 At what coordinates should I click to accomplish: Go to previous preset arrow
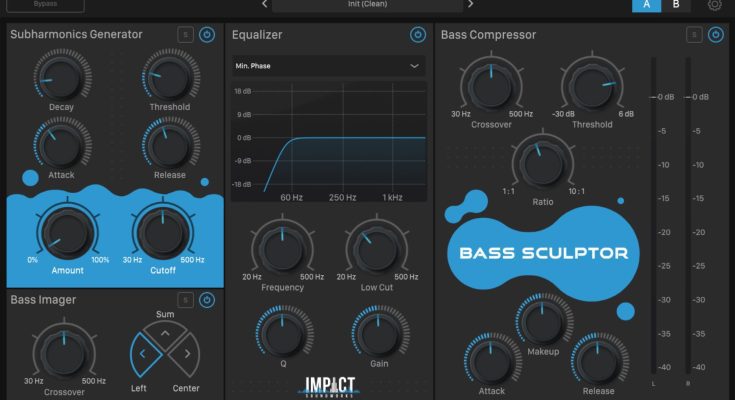(x=264, y=4)
